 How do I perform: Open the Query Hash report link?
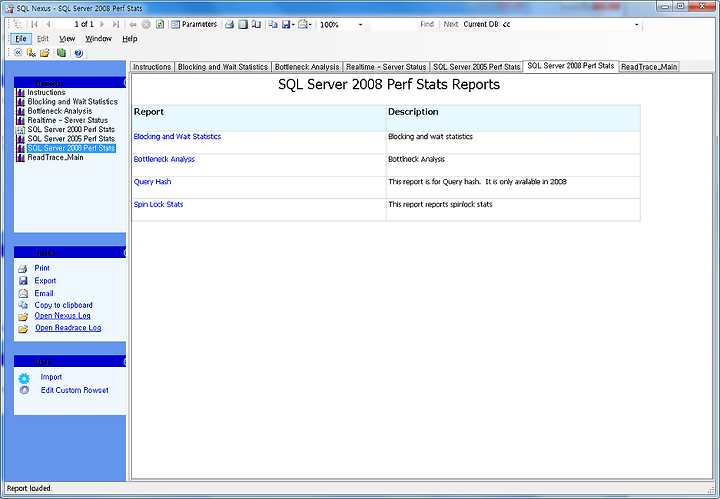point(152,182)
